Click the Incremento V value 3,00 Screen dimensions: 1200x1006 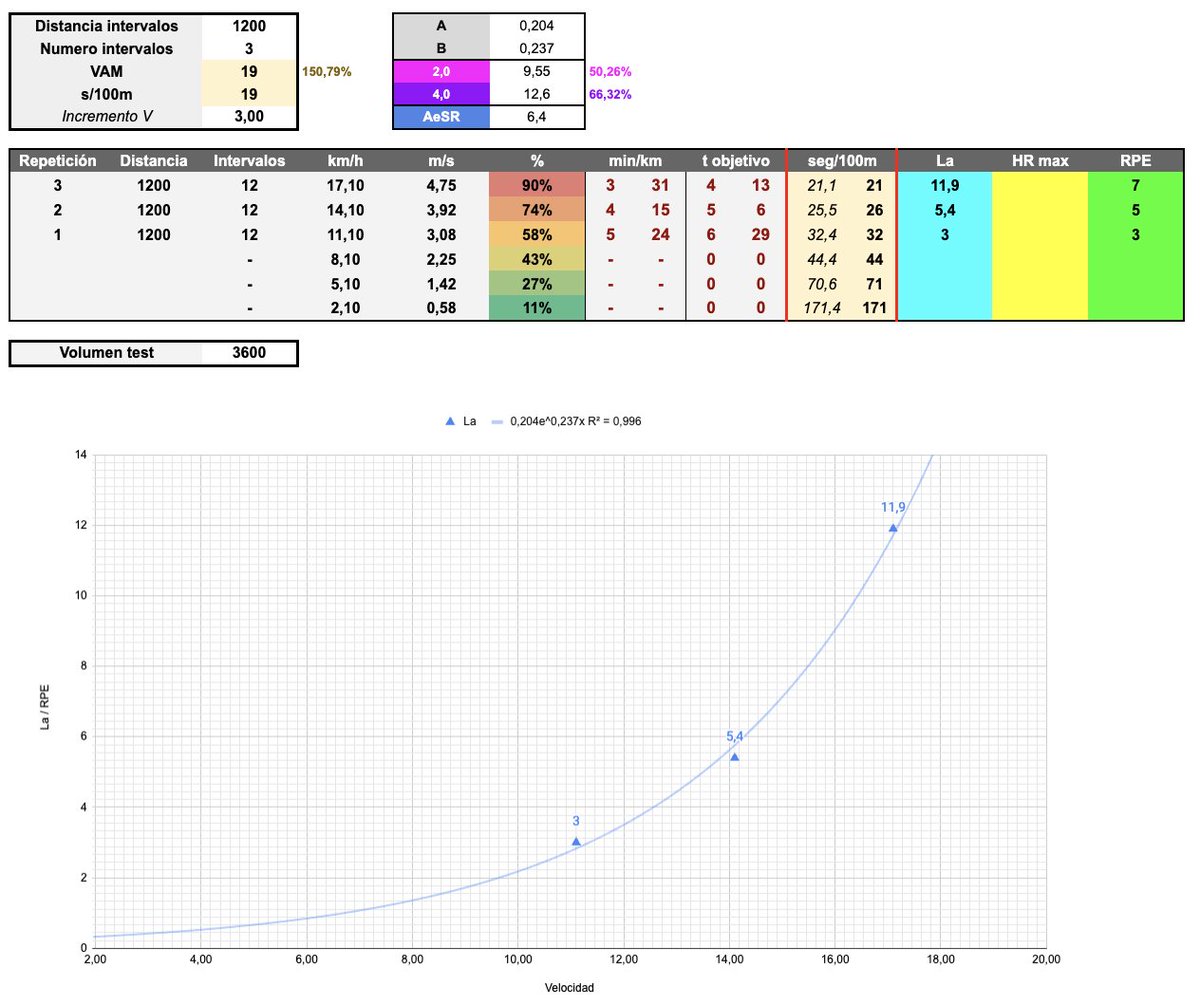point(249,117)
